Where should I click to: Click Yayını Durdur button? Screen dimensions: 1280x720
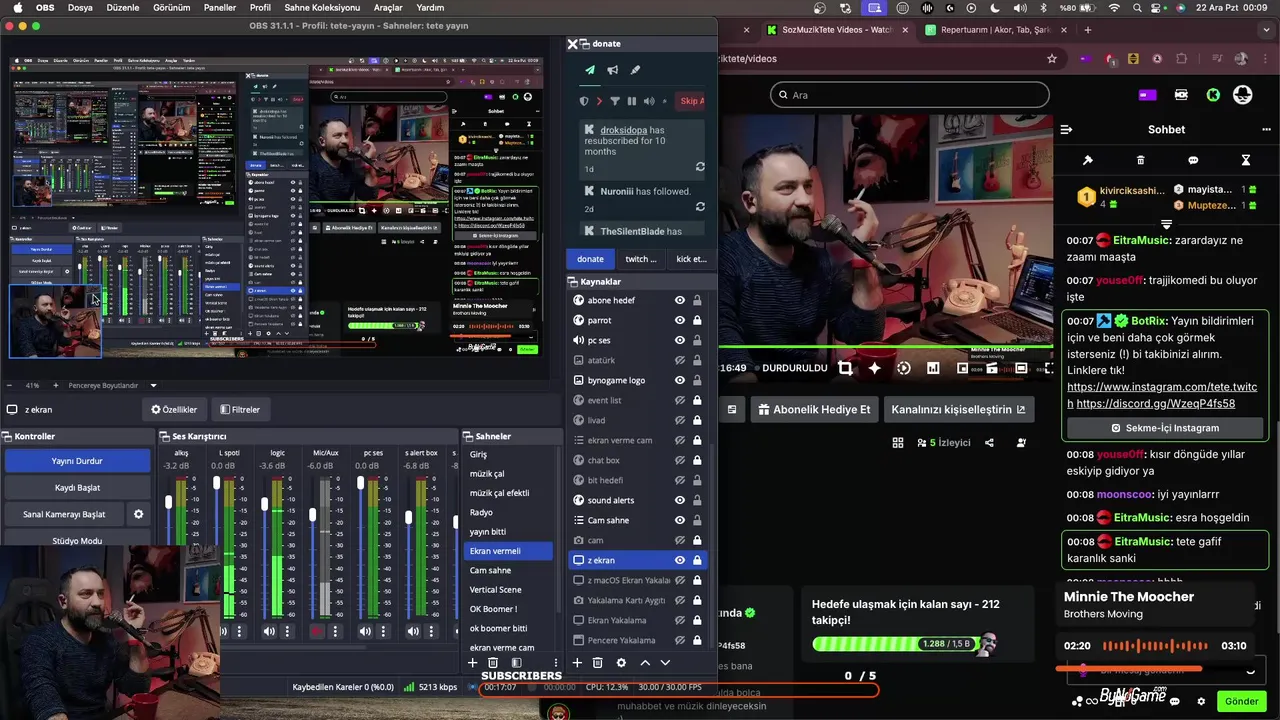click(77, 461)
